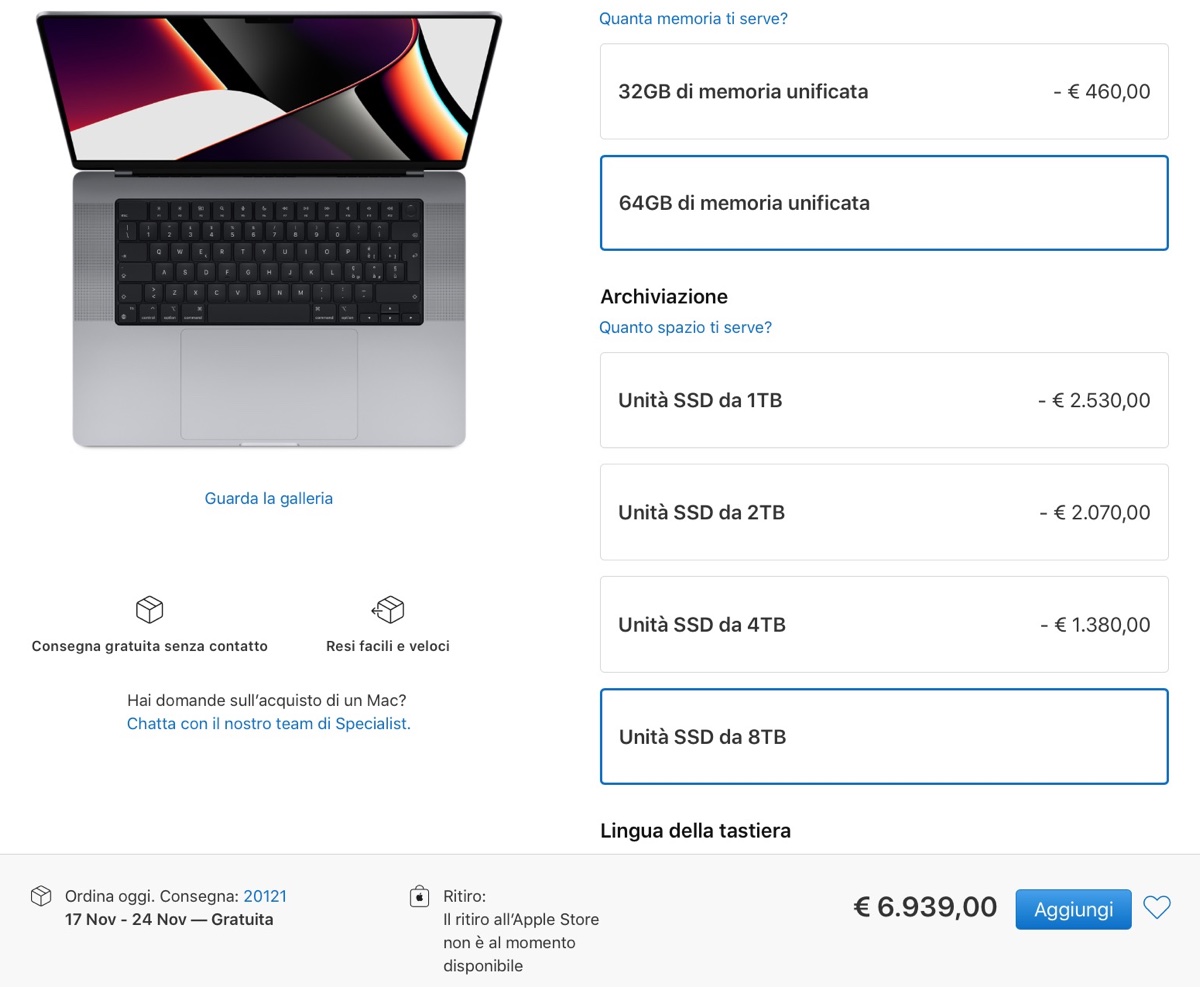Click the MacBook Pro product image

[x=268, y=230]
